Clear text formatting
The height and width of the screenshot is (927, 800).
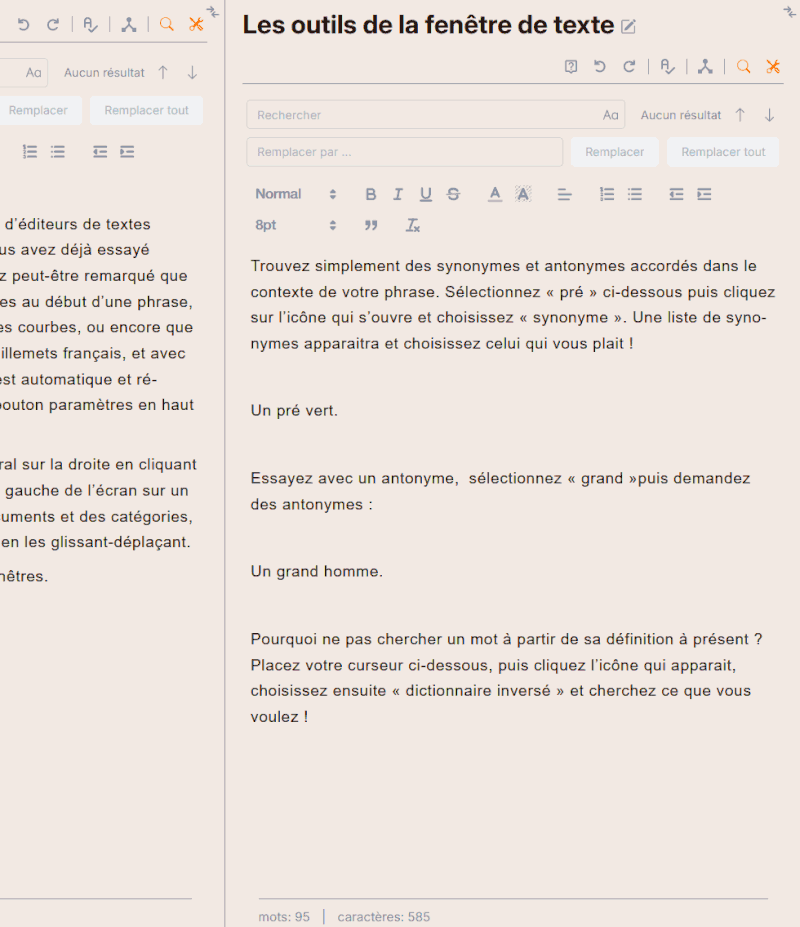pyautogui.click(x=413, y=225)
